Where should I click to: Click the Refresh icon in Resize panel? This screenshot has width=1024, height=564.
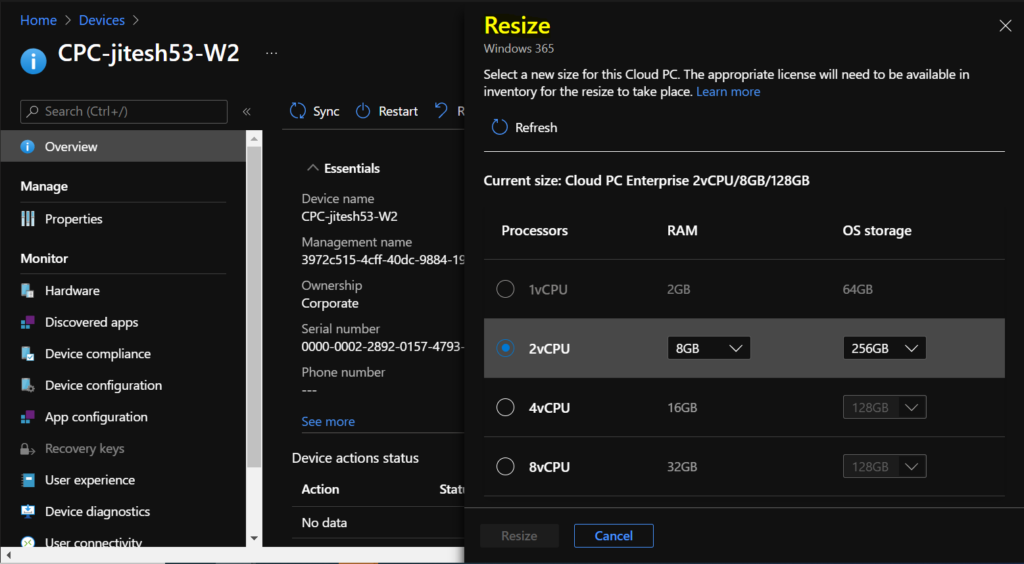(x=500, y=127)
